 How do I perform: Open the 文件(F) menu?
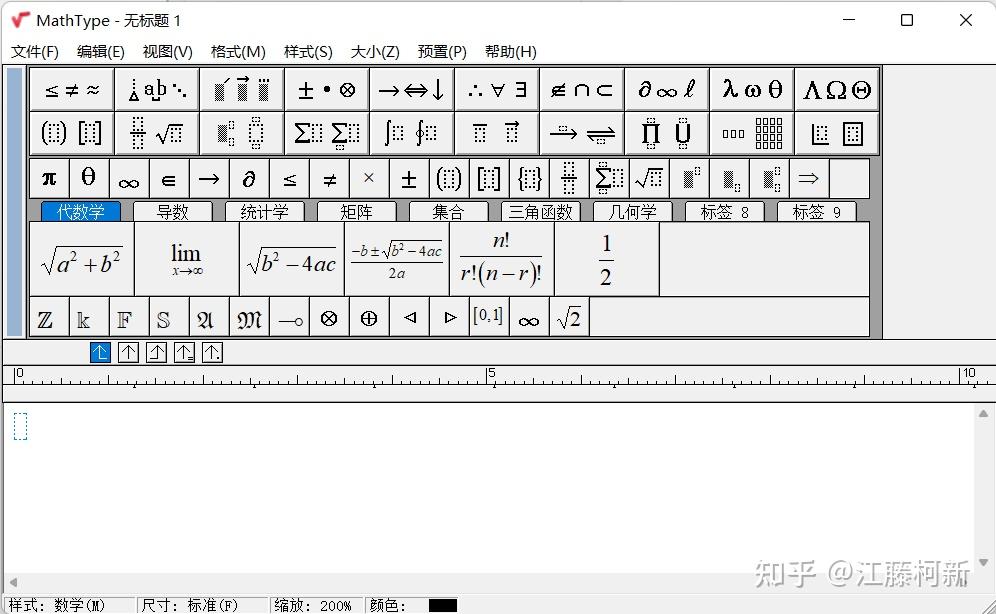pyautogui.click(x=35, y=51)
